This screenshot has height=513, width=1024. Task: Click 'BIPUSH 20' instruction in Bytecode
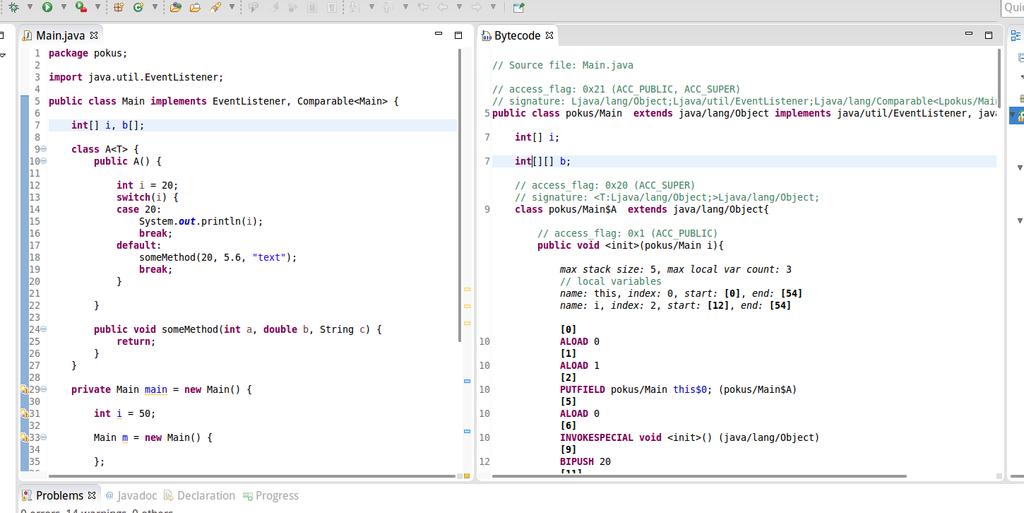pos(585,462)
